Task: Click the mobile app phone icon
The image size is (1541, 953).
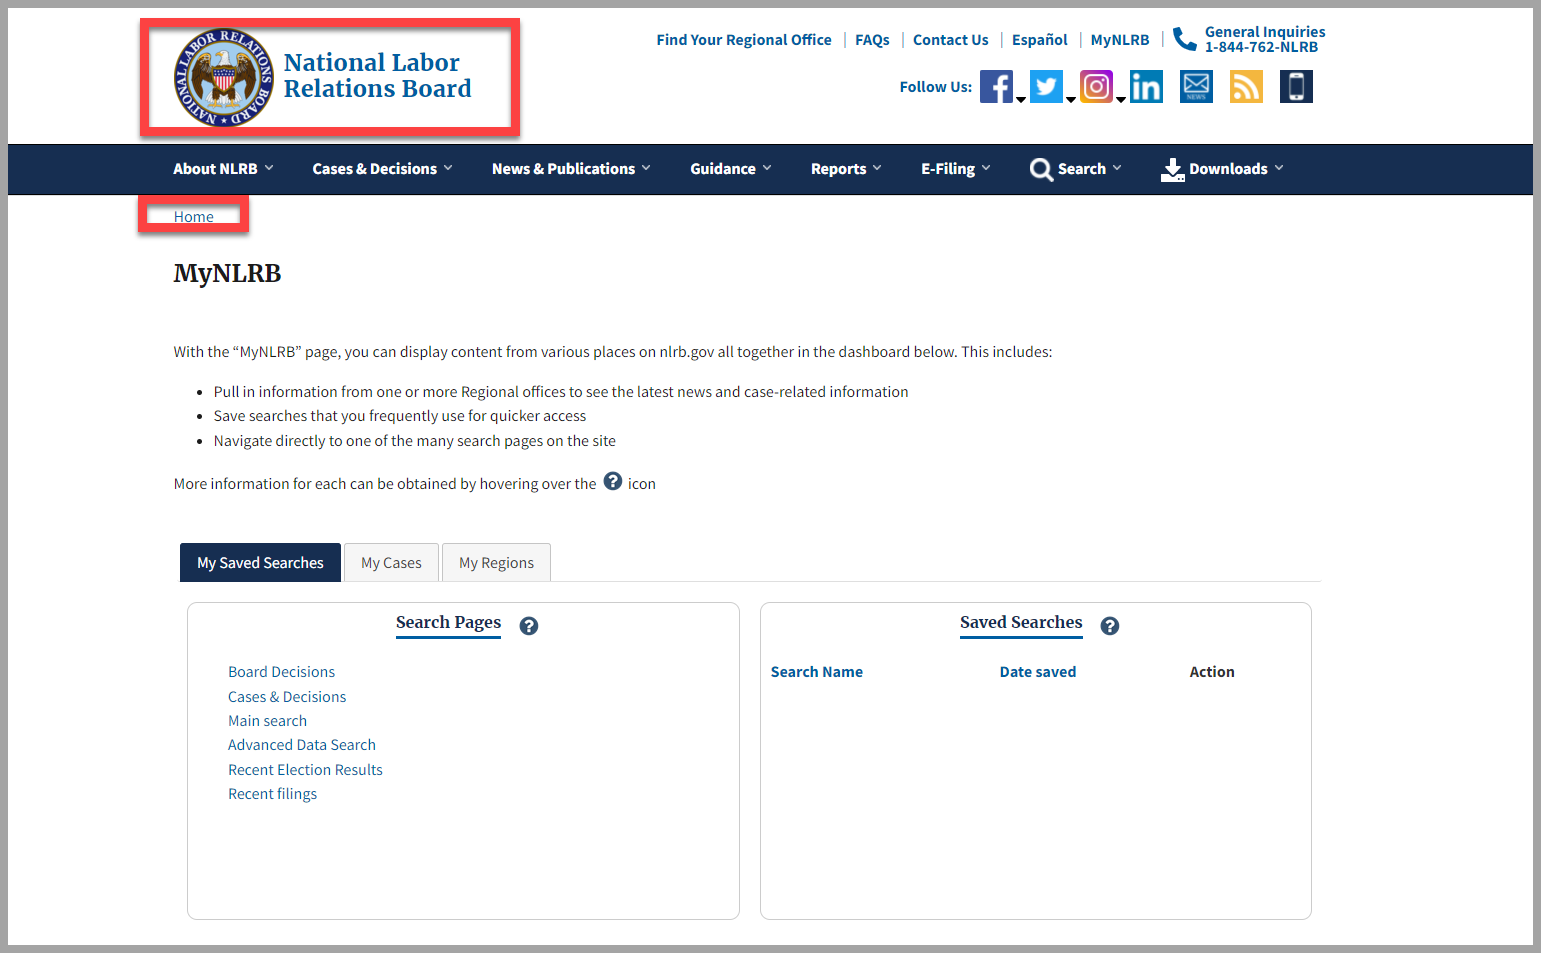Action: click(x=1296, y=87)
